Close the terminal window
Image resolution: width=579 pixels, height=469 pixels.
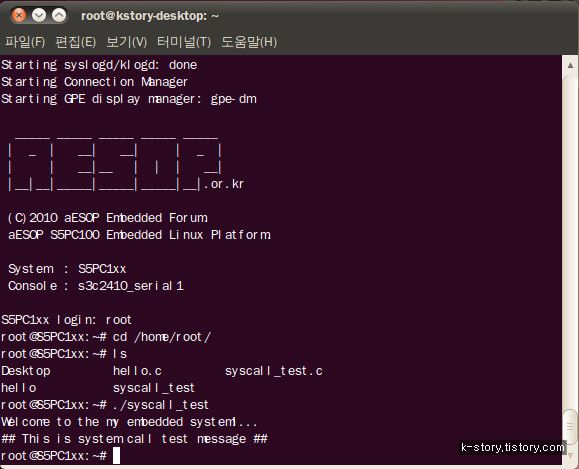tap(18, 16)
